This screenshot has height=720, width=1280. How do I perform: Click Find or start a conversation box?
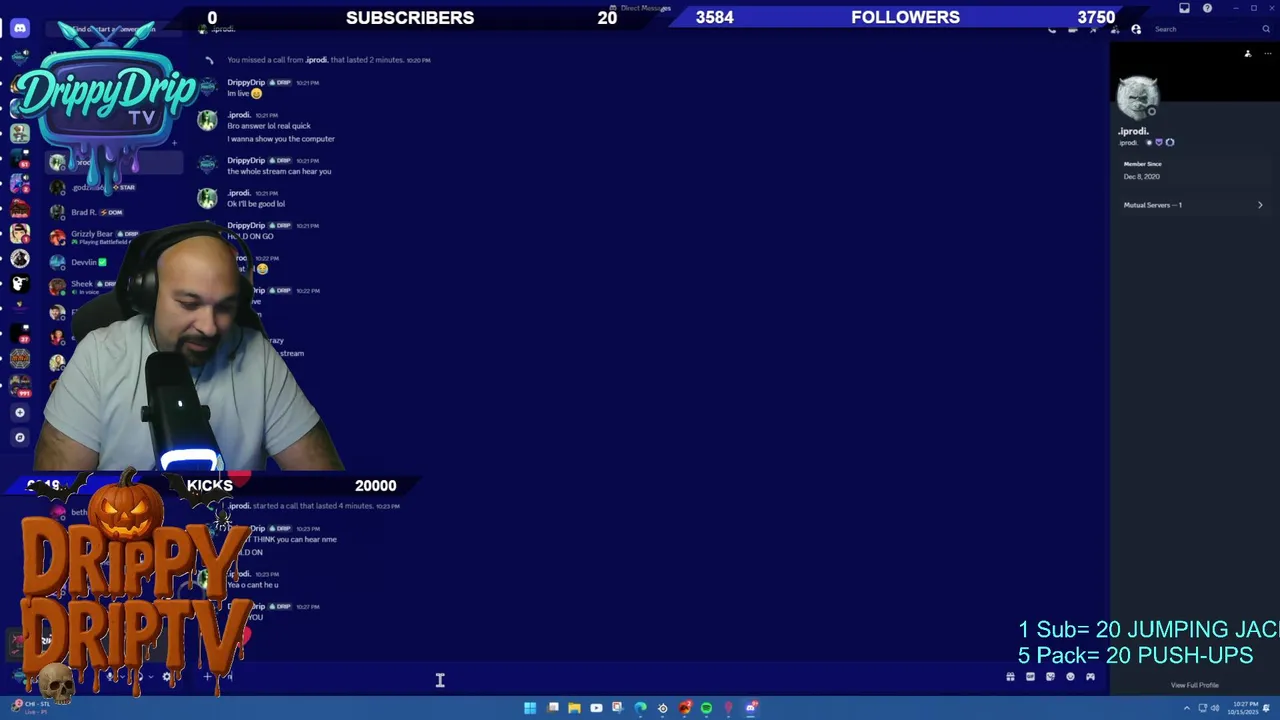click(x=113, y=29)
